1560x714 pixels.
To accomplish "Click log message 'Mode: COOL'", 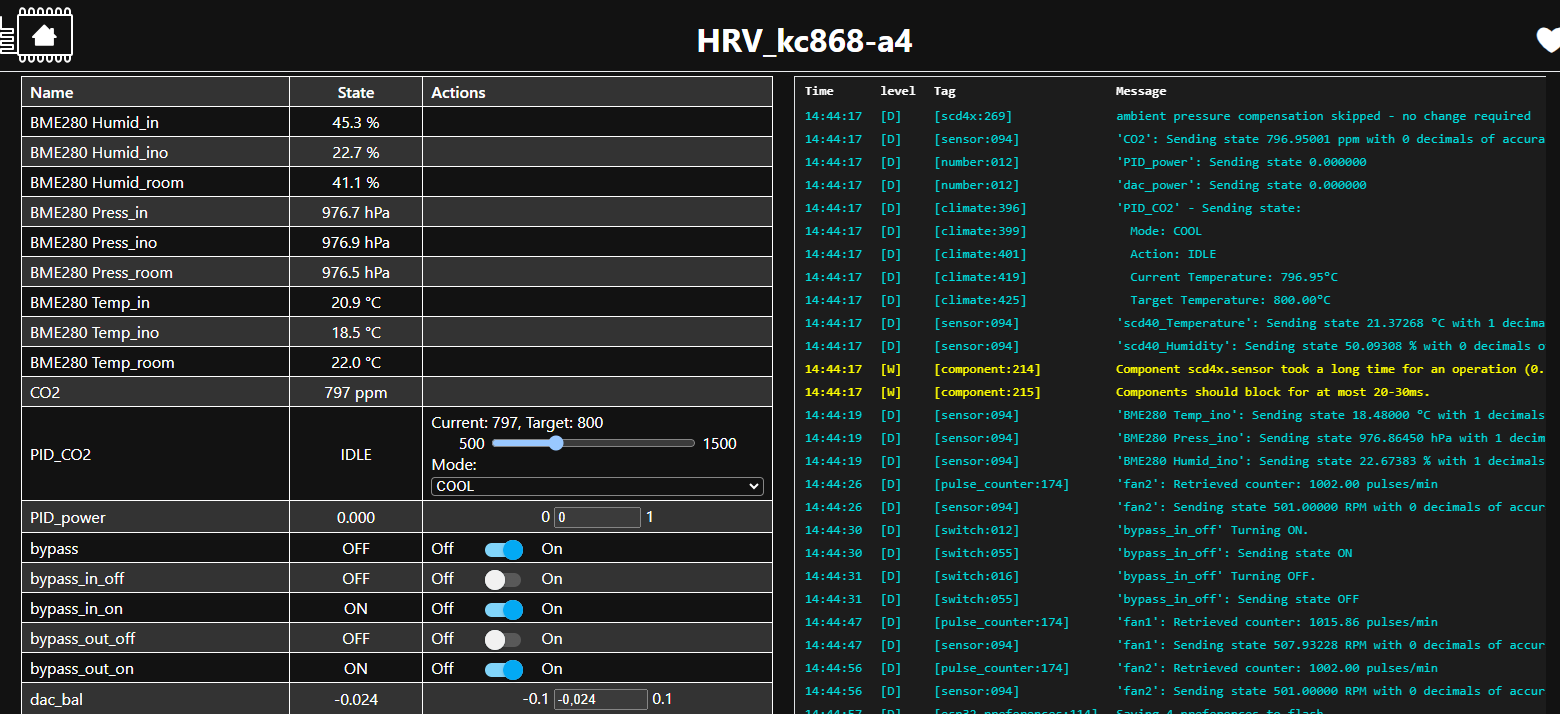I will coord(1166,231).
